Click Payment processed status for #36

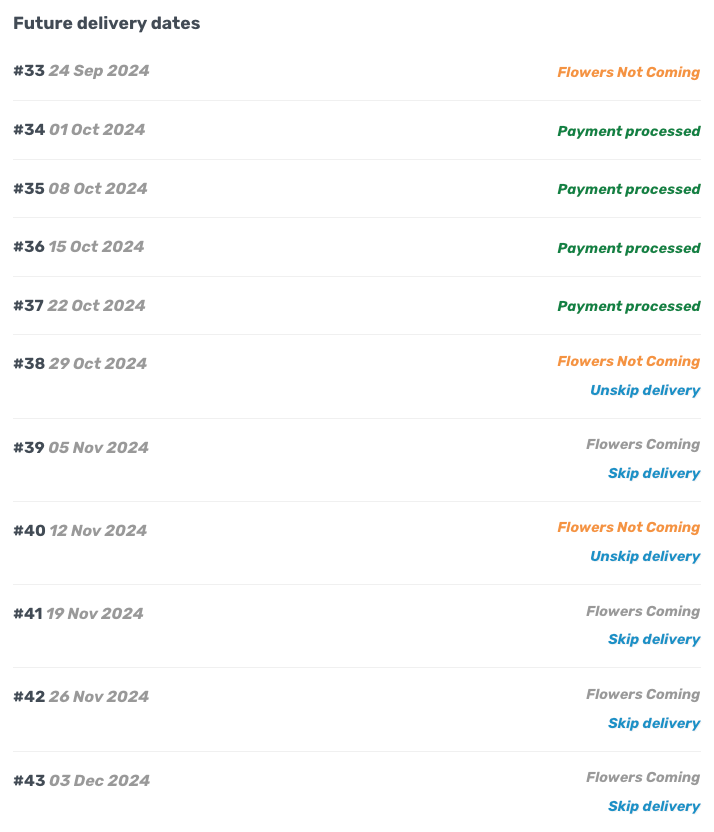click(x=628, y=248)
